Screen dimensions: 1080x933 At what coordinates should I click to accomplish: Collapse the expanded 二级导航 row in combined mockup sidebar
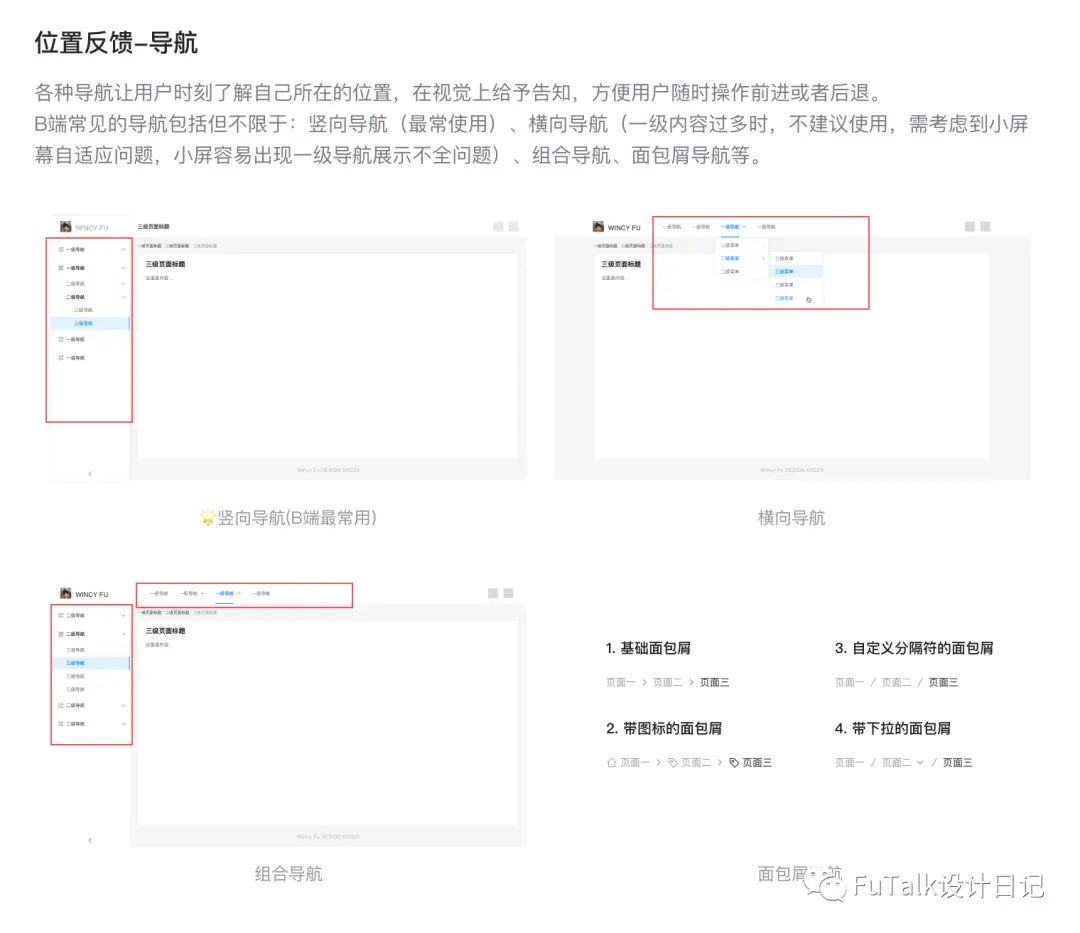91,633
